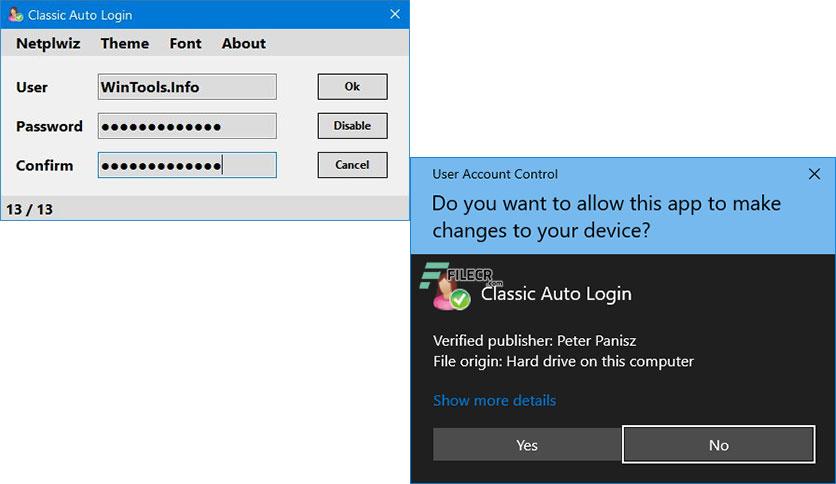Click the Ok button
This screenshot has width=836, height=484.
352,86
